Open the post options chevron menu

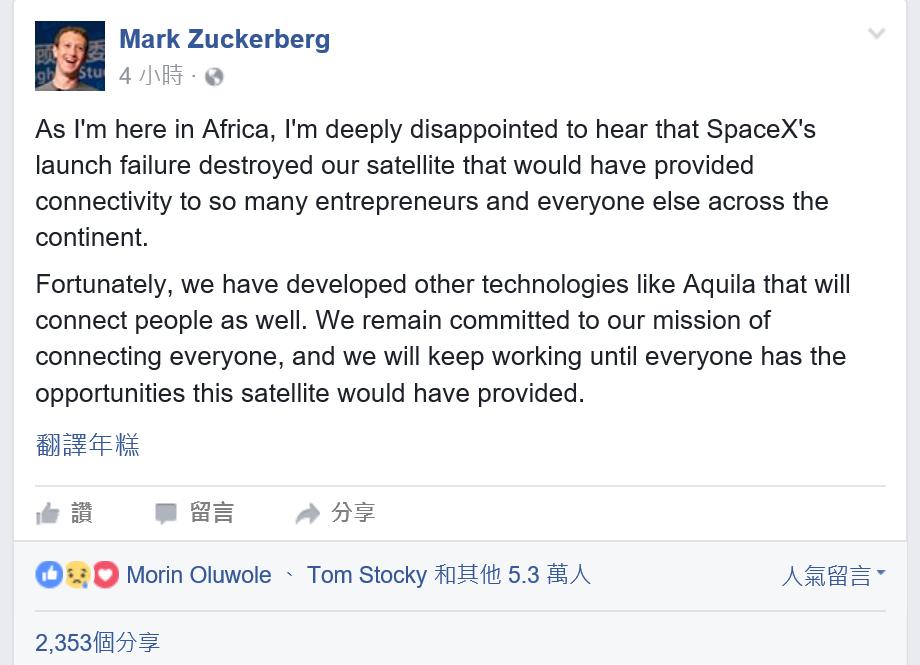click(x=877, y=33)
